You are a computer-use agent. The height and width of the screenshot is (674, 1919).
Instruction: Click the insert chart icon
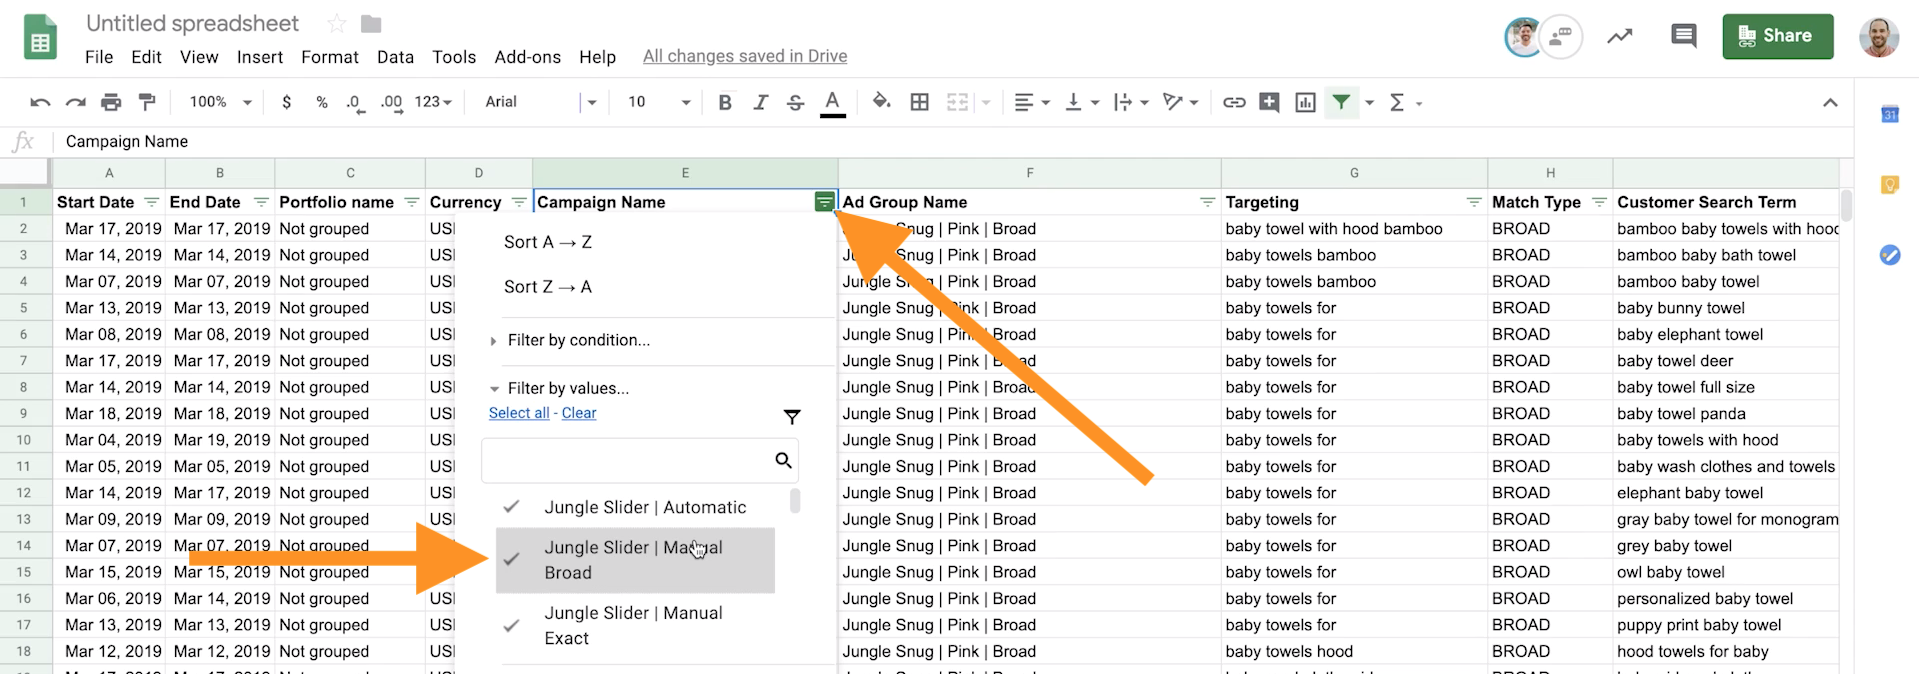1305,102
